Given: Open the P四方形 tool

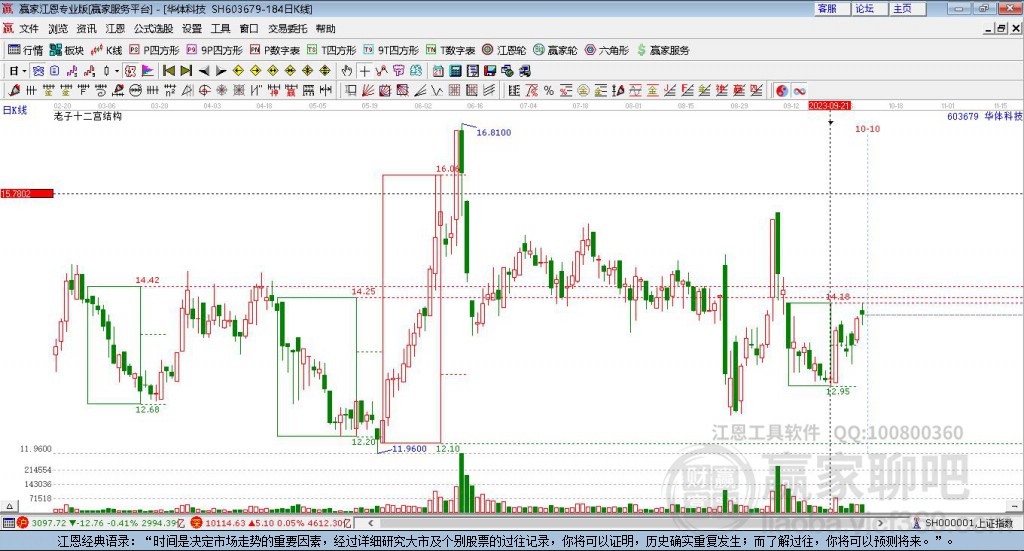Looking at the screenshot, I should [154, 50].
